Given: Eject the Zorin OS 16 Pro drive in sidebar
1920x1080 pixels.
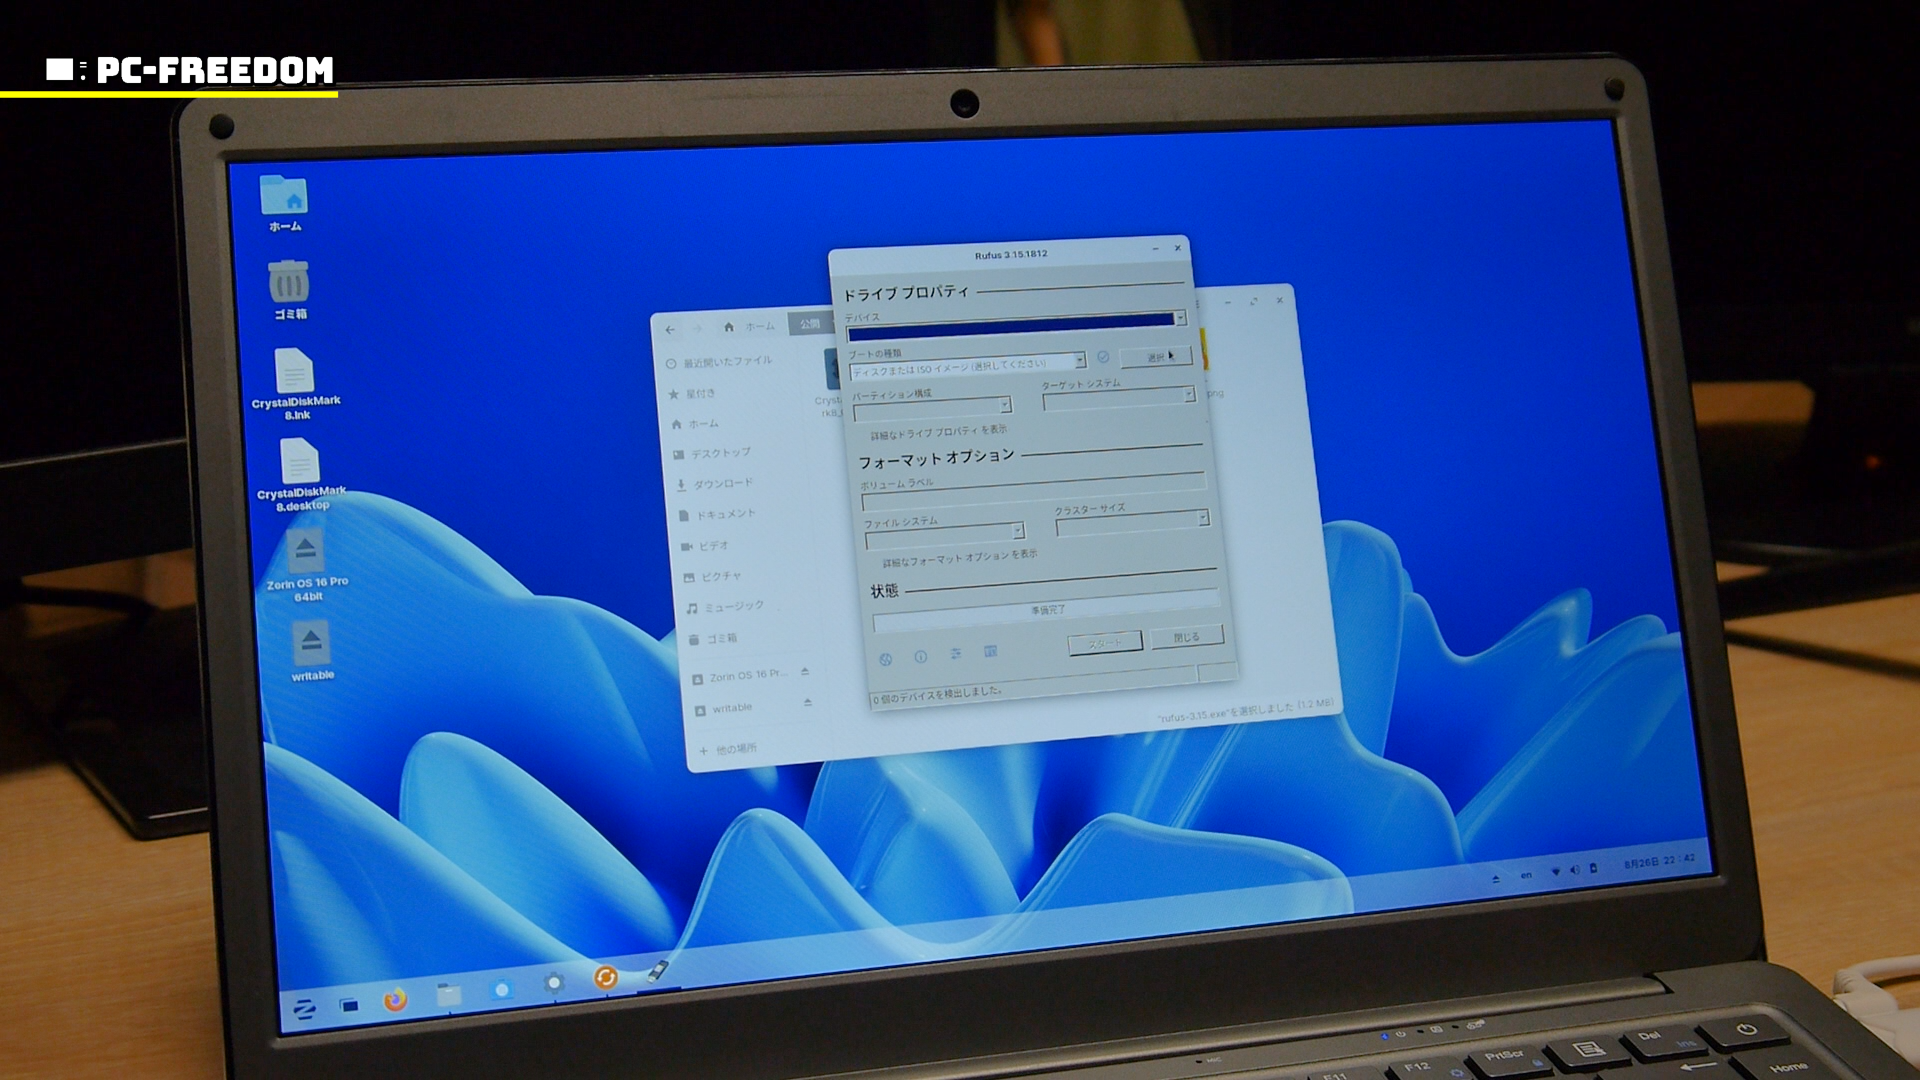Looking at the screenshot, I should click(x=805, y=672).
